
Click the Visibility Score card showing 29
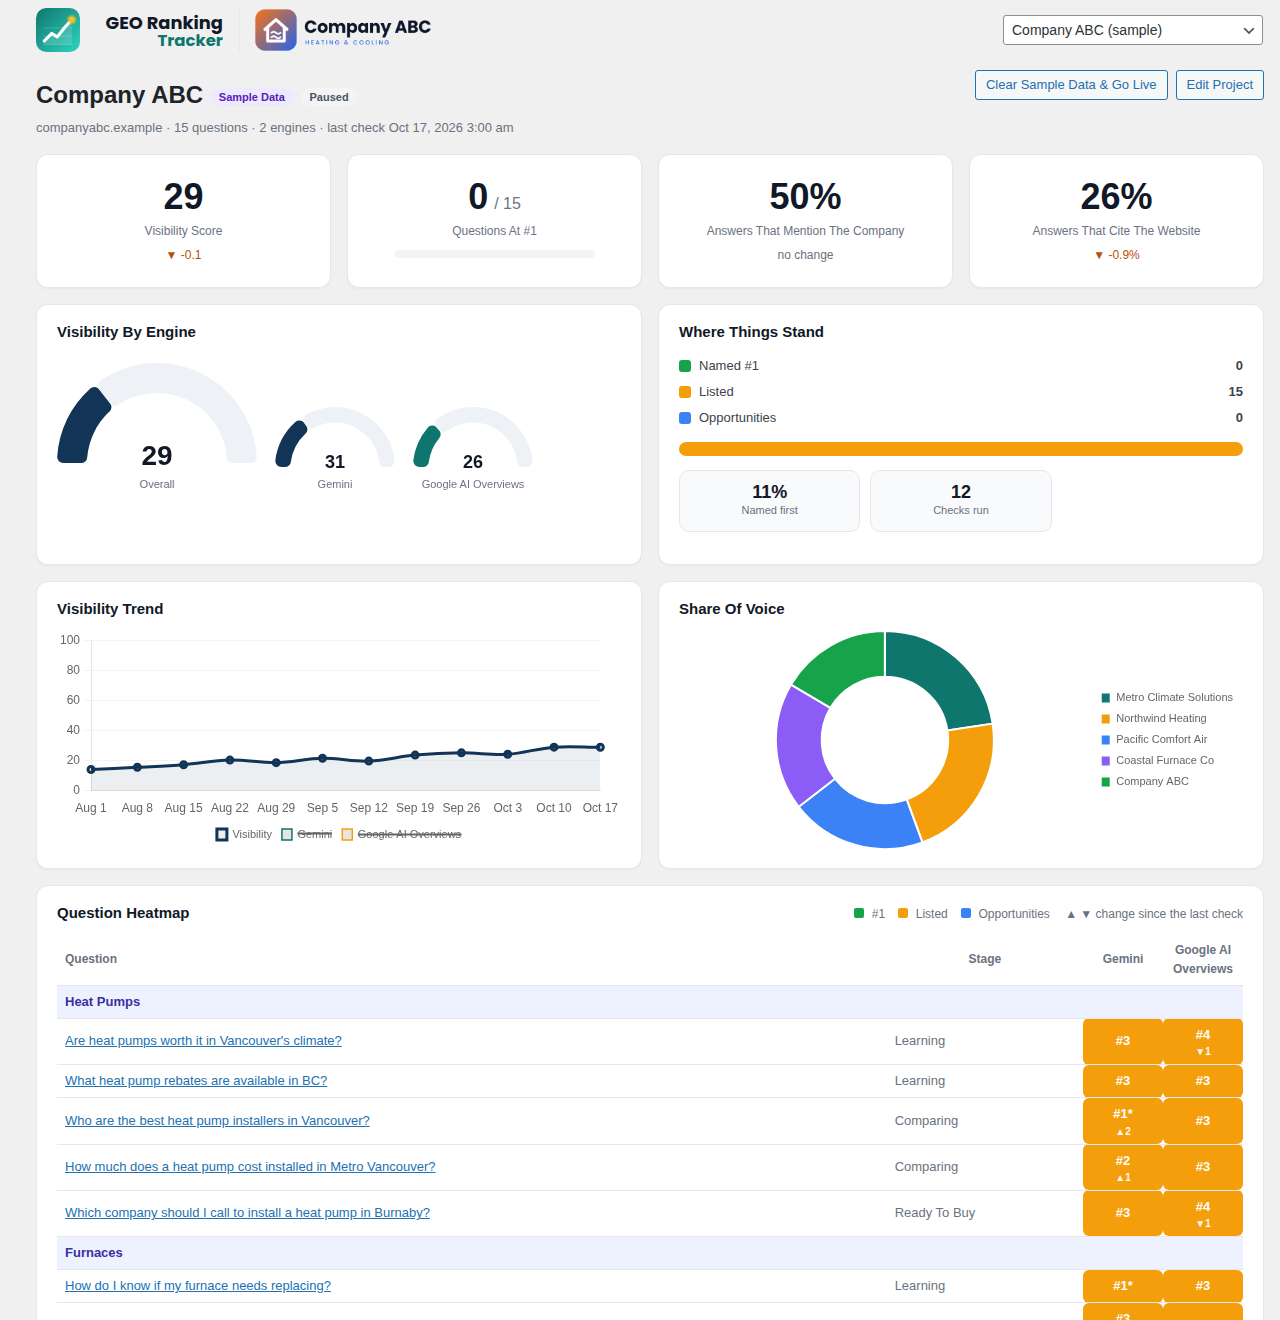[x=184, y=221]
